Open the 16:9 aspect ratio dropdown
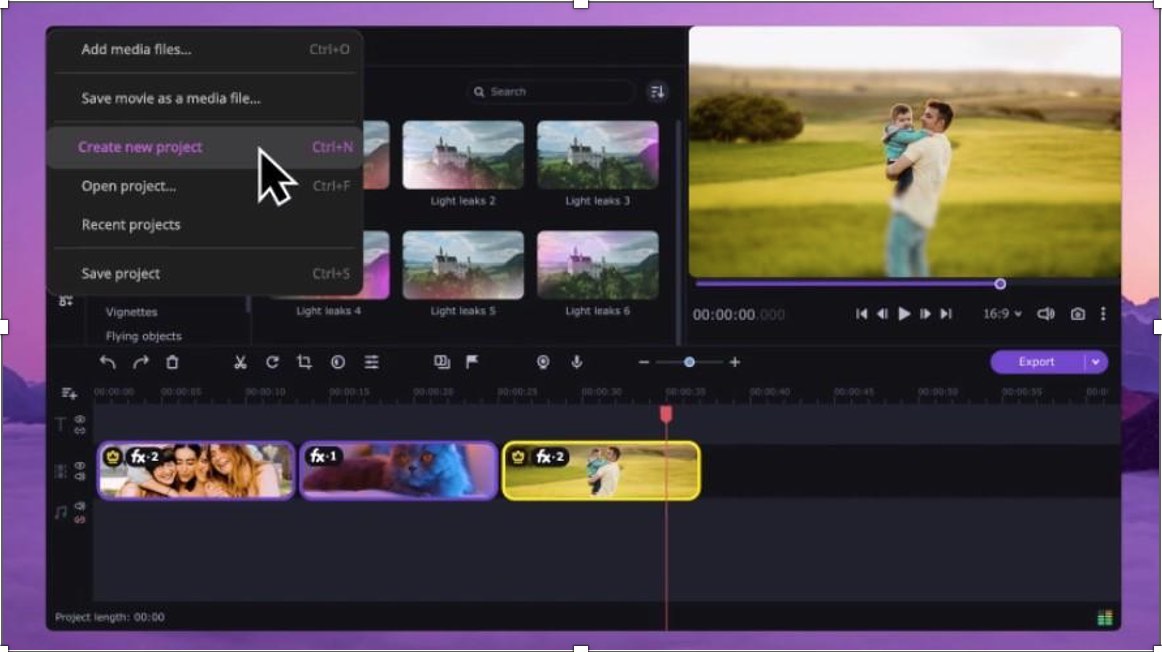Screen dimensions: 1162x652 [1002, 314]
